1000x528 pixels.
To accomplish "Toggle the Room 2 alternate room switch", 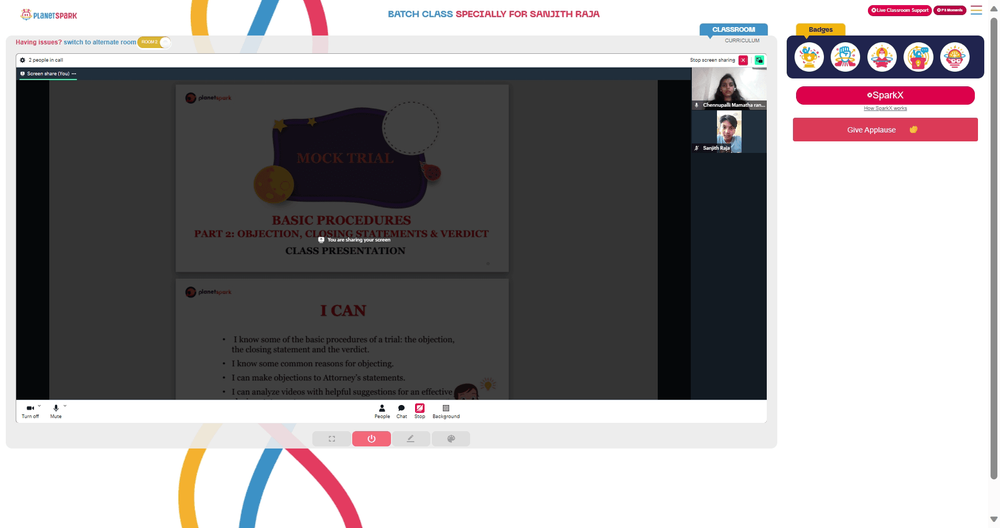I will point(154,42).
